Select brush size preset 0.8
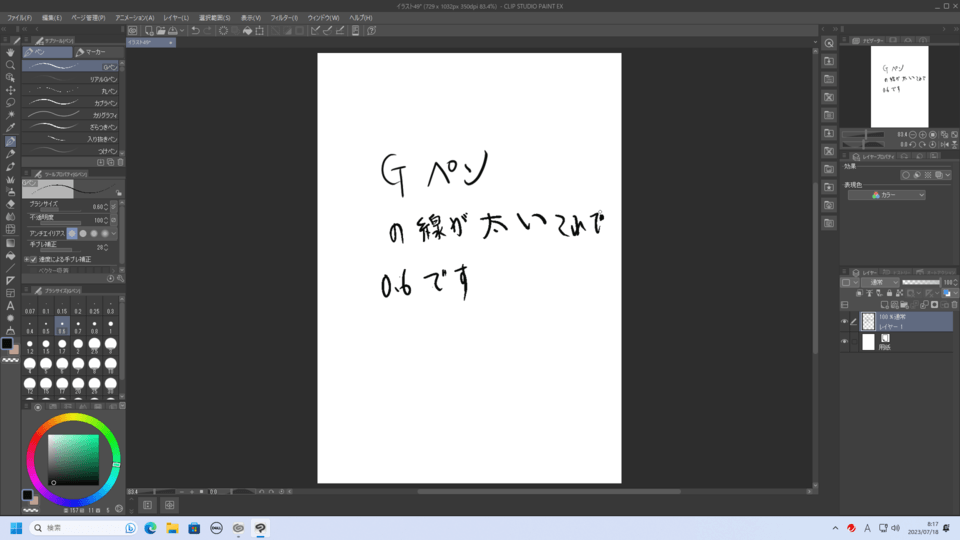This screenshot has height=540, width=960. [94, 326]
